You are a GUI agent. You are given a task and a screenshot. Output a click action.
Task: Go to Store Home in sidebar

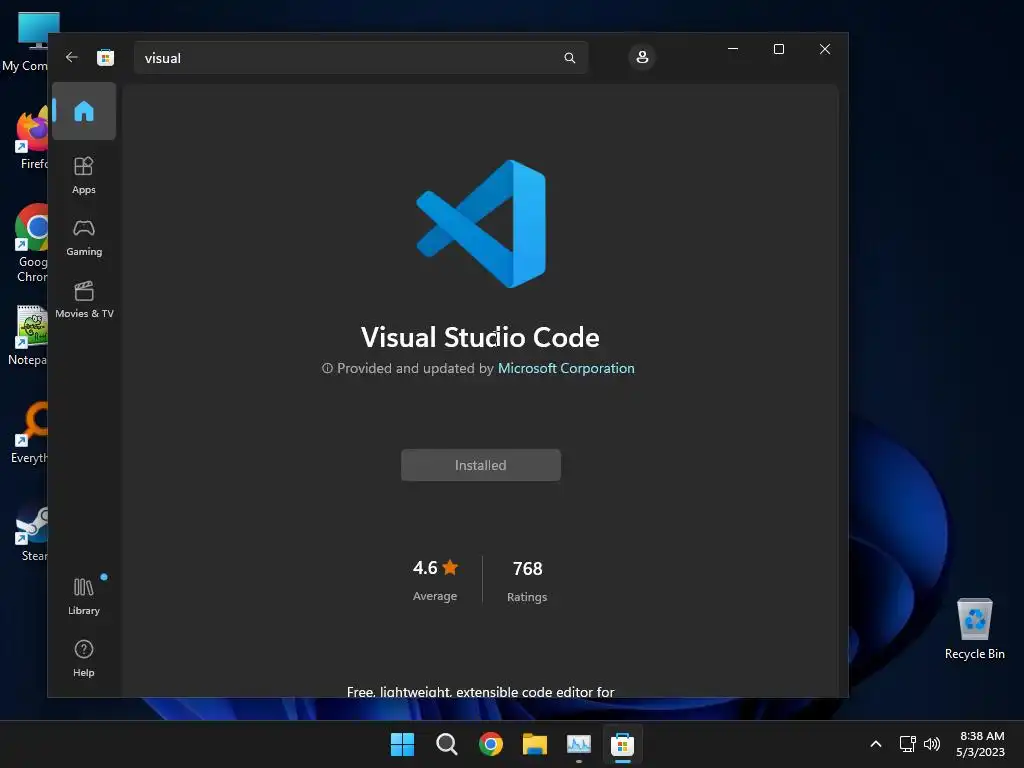click(x=84, y=111)
